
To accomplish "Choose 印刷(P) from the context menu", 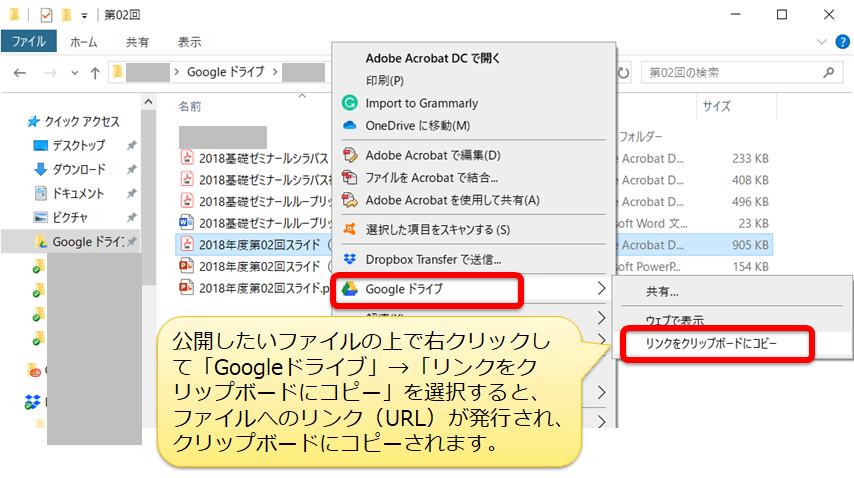I will pos(385,81).
